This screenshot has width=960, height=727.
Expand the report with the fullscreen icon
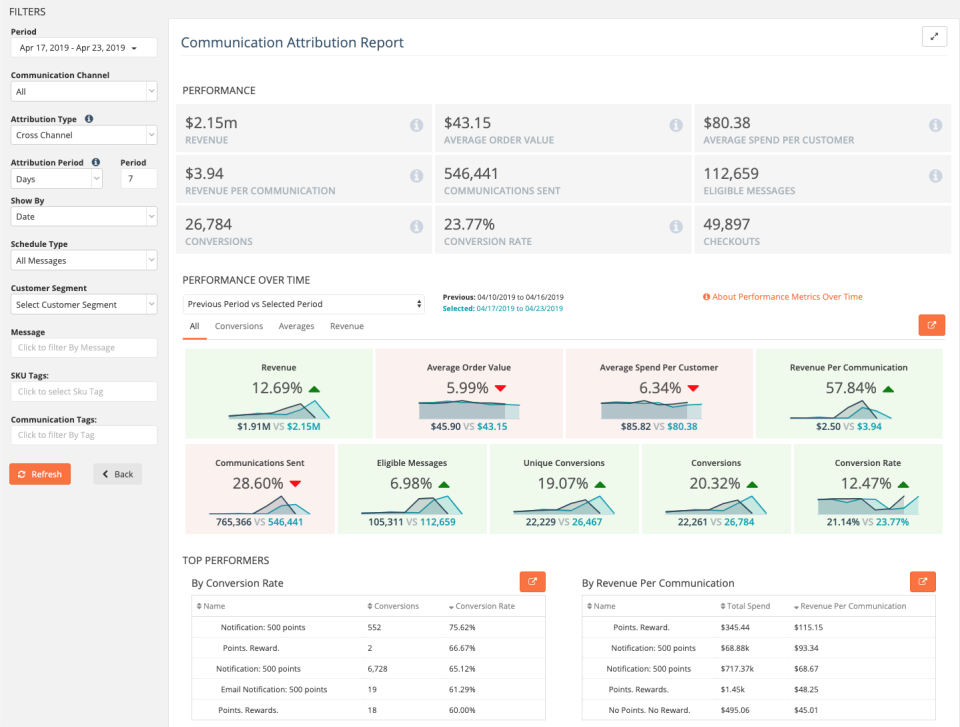[x=934, y=36]
